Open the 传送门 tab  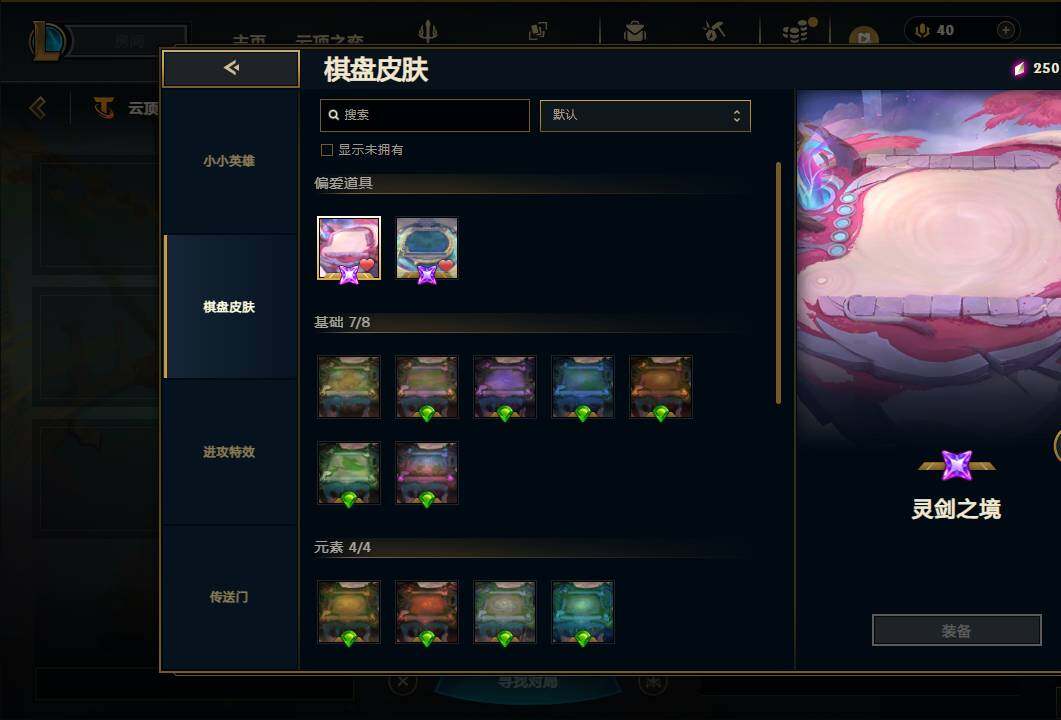tap(229, 597)
